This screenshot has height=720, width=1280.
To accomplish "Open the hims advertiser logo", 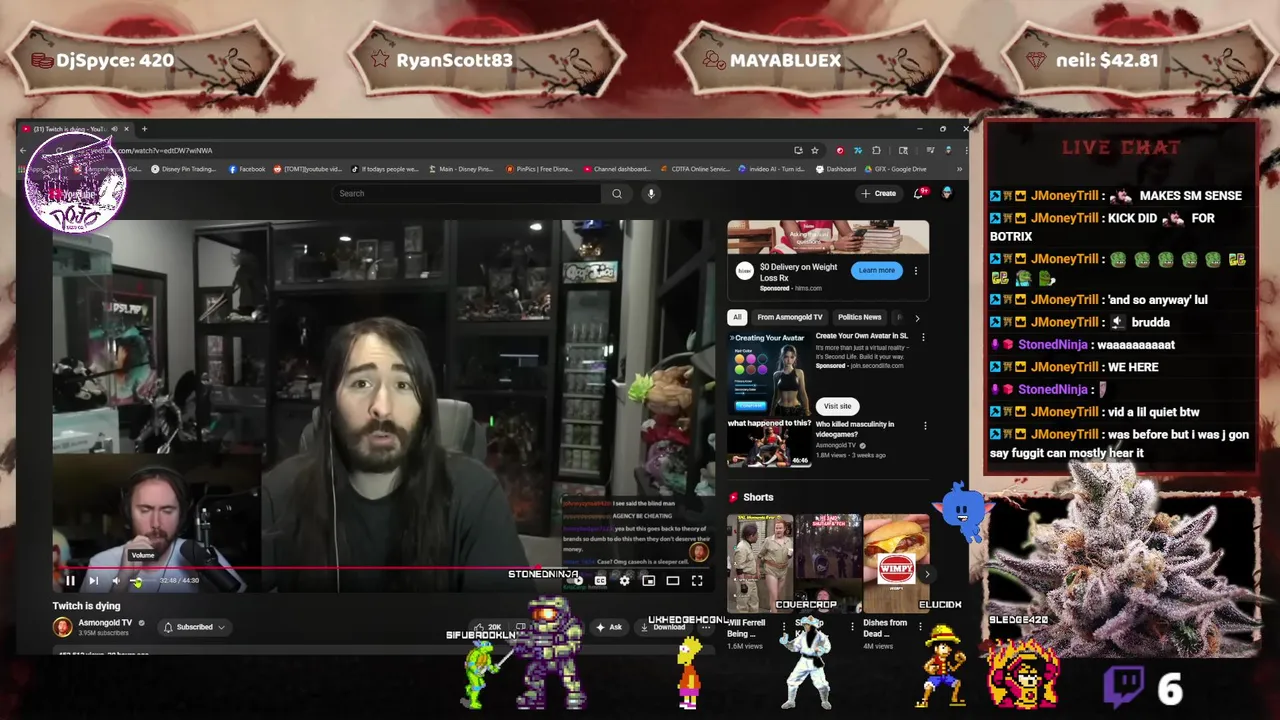I will coord(744,271).
